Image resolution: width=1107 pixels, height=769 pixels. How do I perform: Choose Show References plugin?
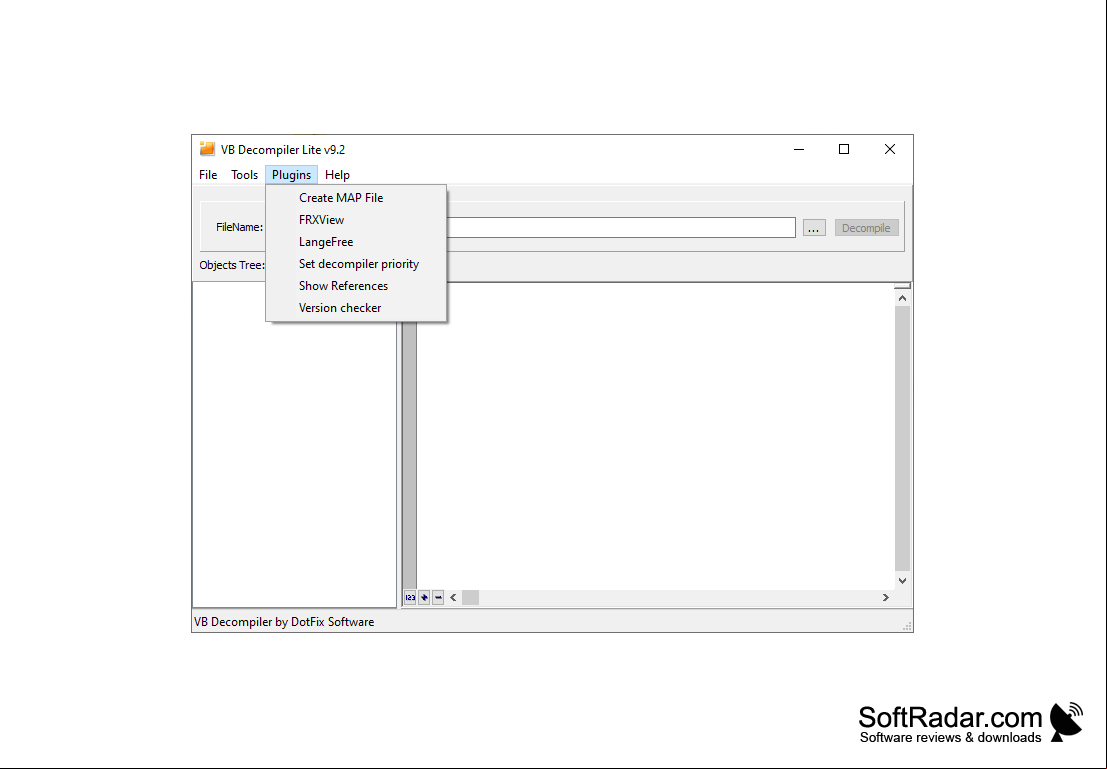[x=357, y=285]
